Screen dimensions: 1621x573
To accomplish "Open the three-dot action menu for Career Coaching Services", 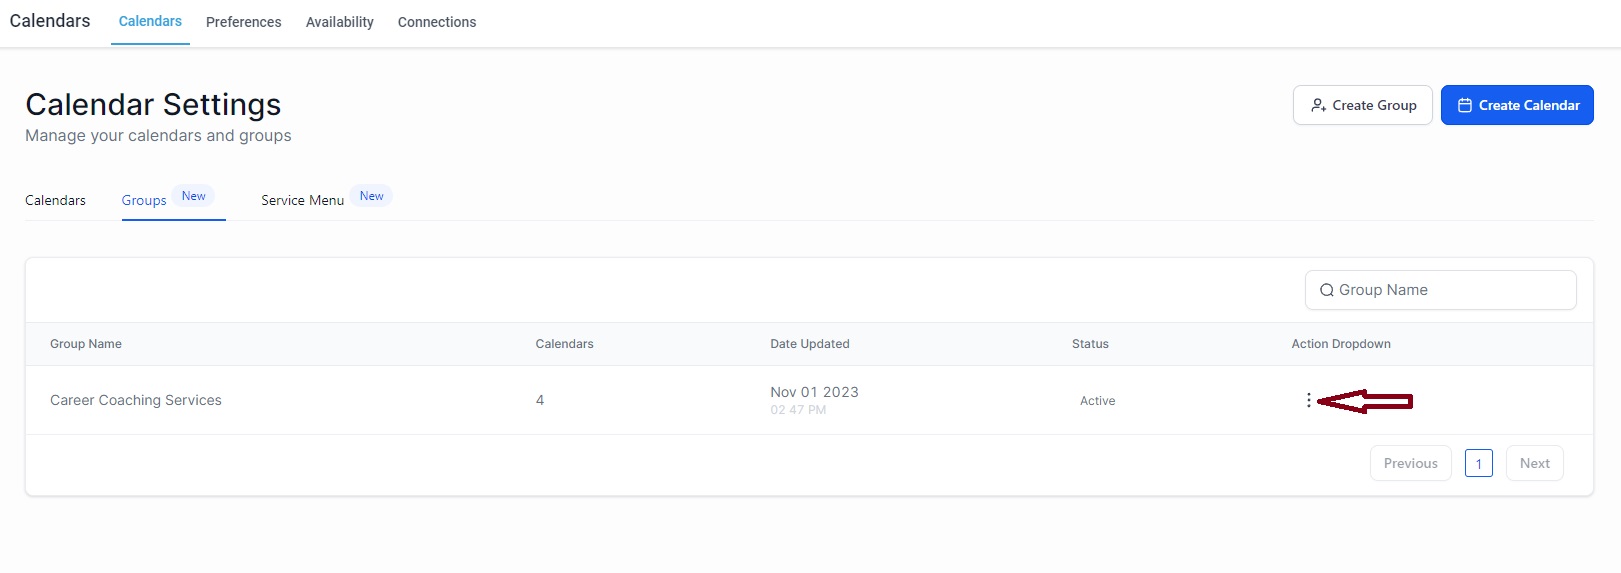I will [x=1308, y=400].
